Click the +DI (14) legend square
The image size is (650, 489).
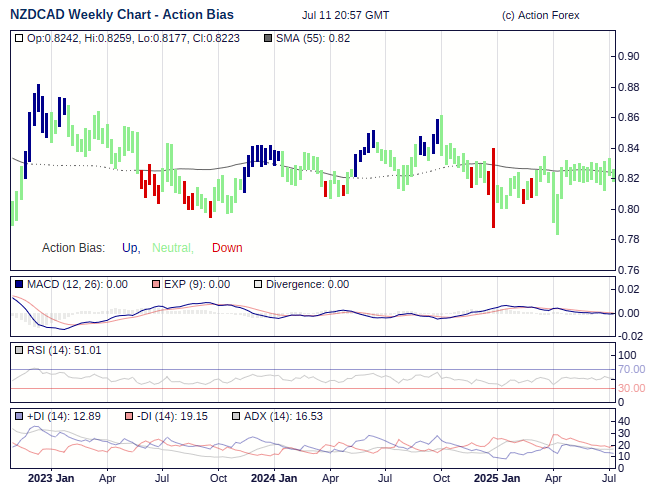pyautogui.click(x=19, y=416)
